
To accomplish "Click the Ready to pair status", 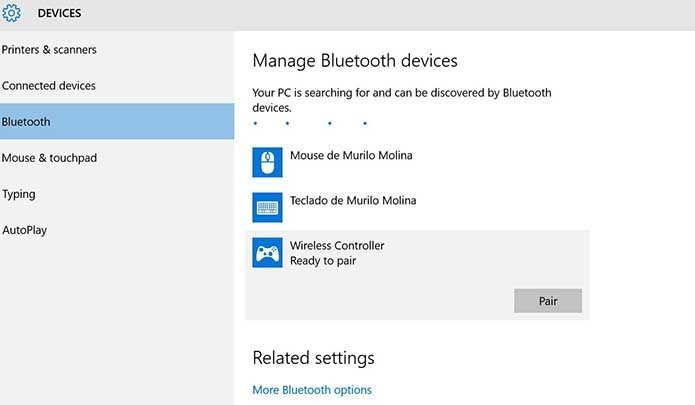I will coord(323,261).
